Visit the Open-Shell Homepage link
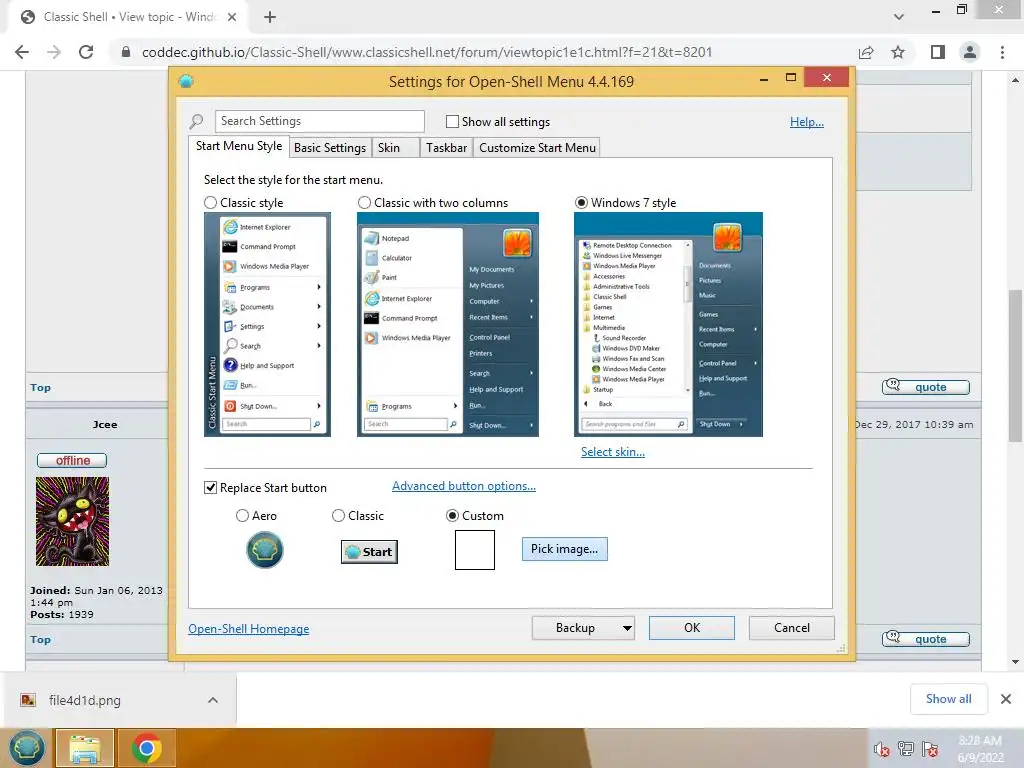Screen dimensions: 1024x768 tap(249, 629)
